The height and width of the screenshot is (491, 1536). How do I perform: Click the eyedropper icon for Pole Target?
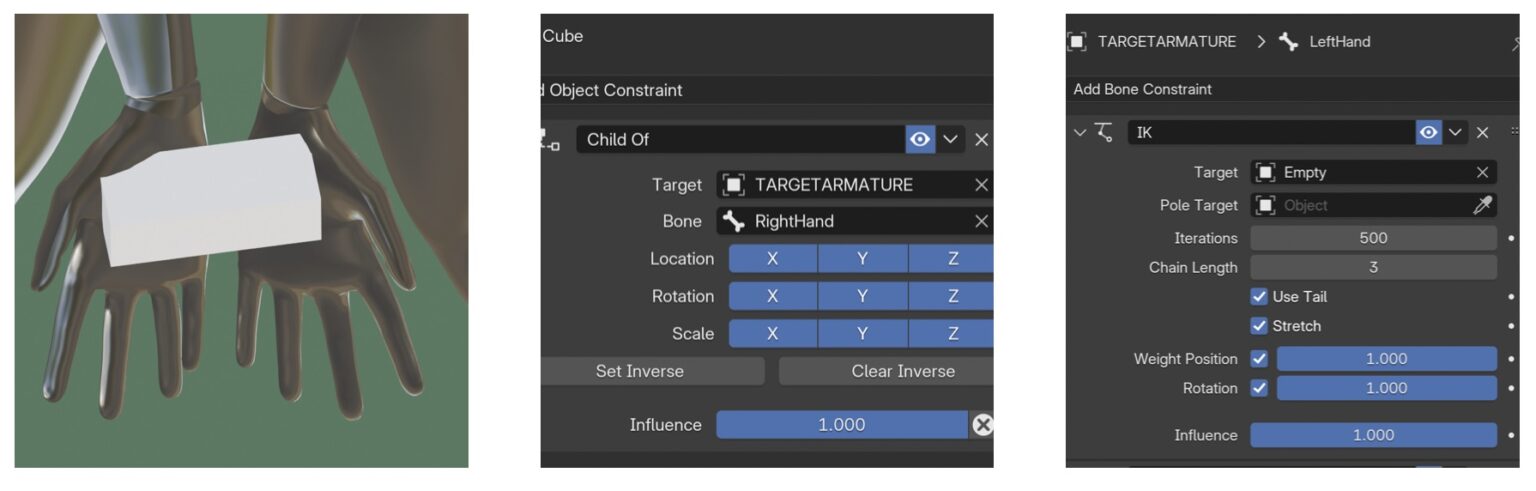pyautogui.click(x=1482, y=205)
